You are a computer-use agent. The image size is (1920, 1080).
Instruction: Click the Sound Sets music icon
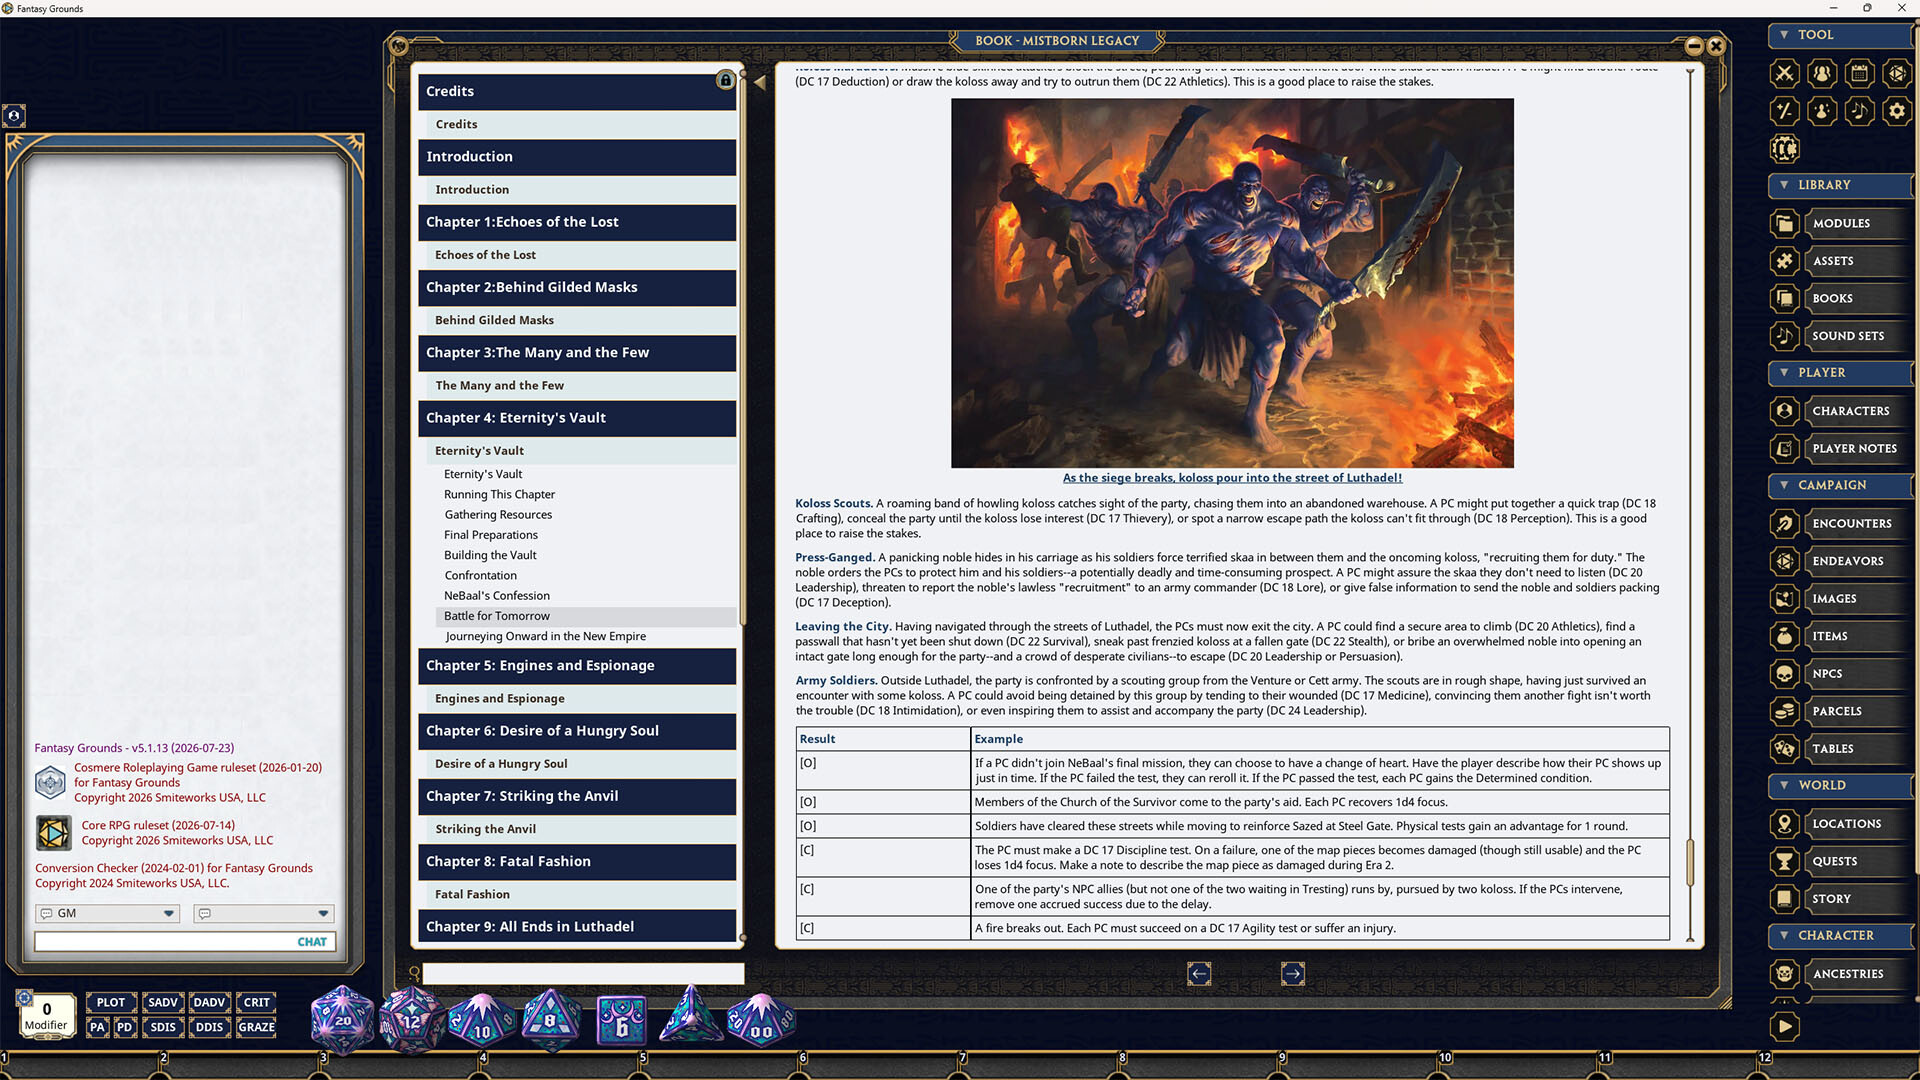(1784, 336)
